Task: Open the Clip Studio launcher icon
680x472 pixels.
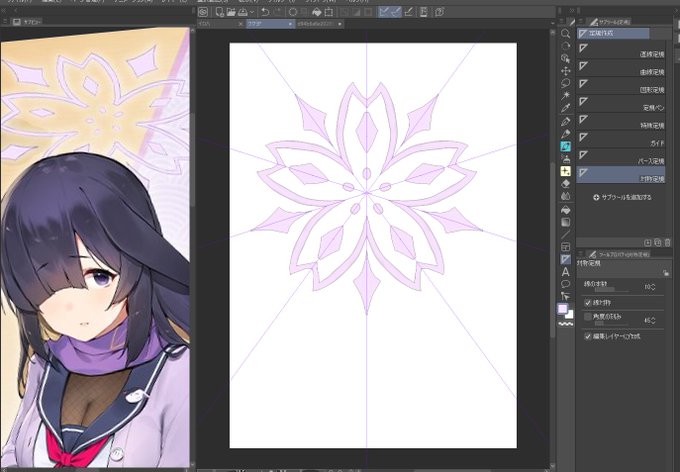Action: [x=203, y=12]
